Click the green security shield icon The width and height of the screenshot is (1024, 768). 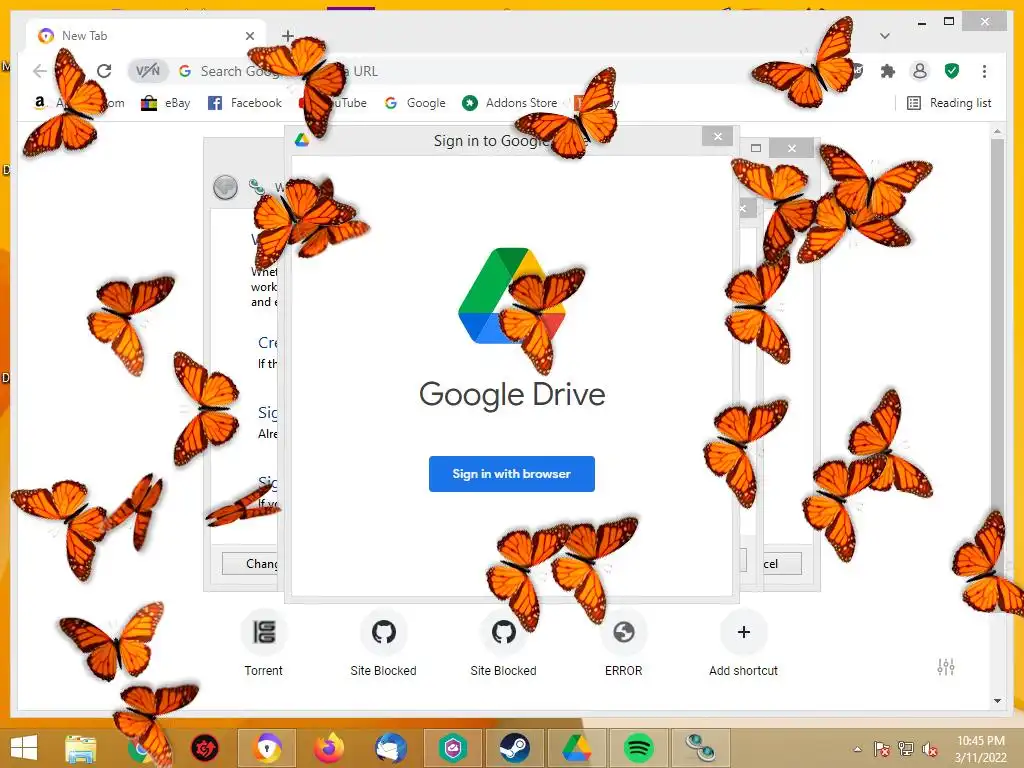[x=952, y=71]
